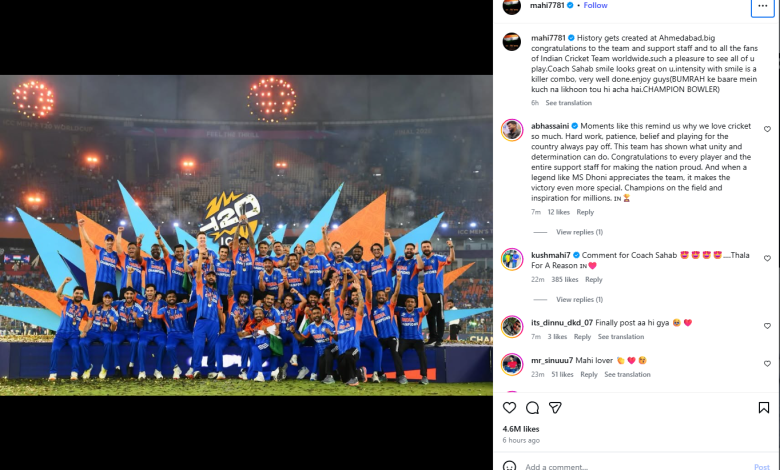
Task: Like mr_sinuuu7's comment heart
Action: click(767, 364)
